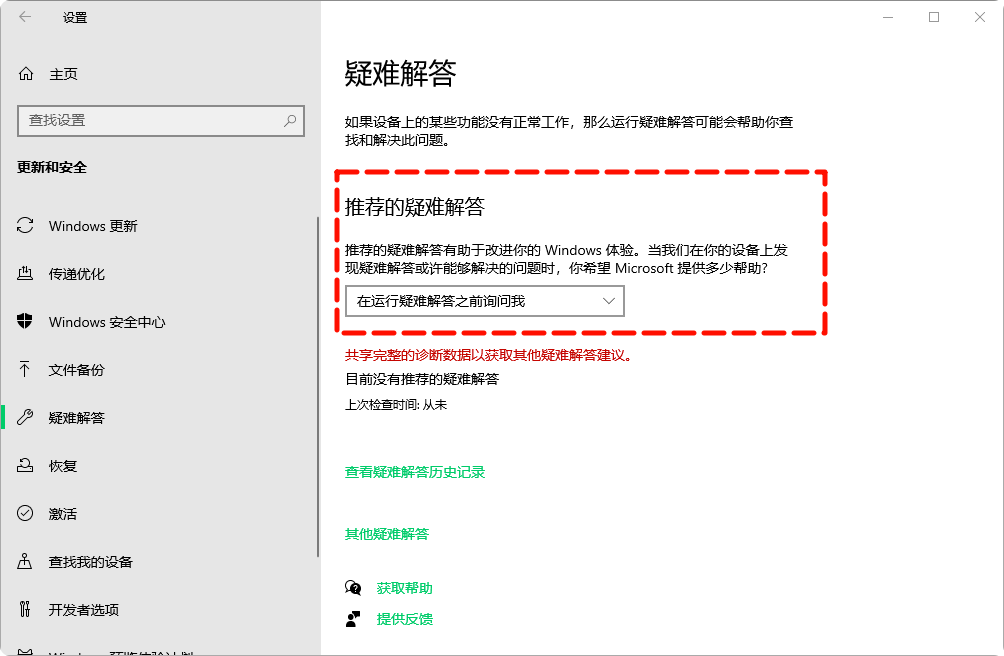The image size is (1004, 656).
Task: Click the 开发者选项 icon
Action: point(26,610)
